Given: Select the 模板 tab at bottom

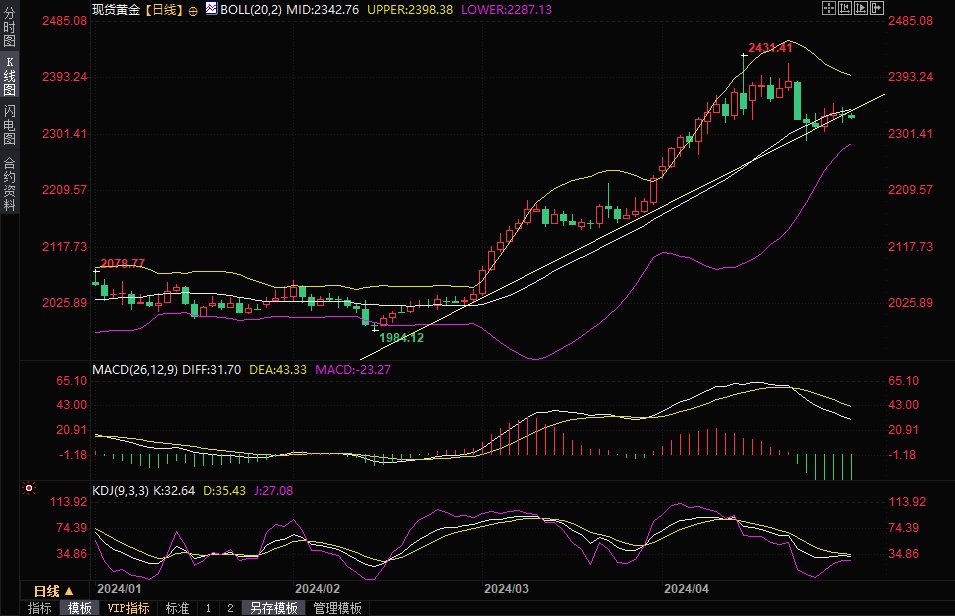Looking at the screenshot, I should click(79, 608).
